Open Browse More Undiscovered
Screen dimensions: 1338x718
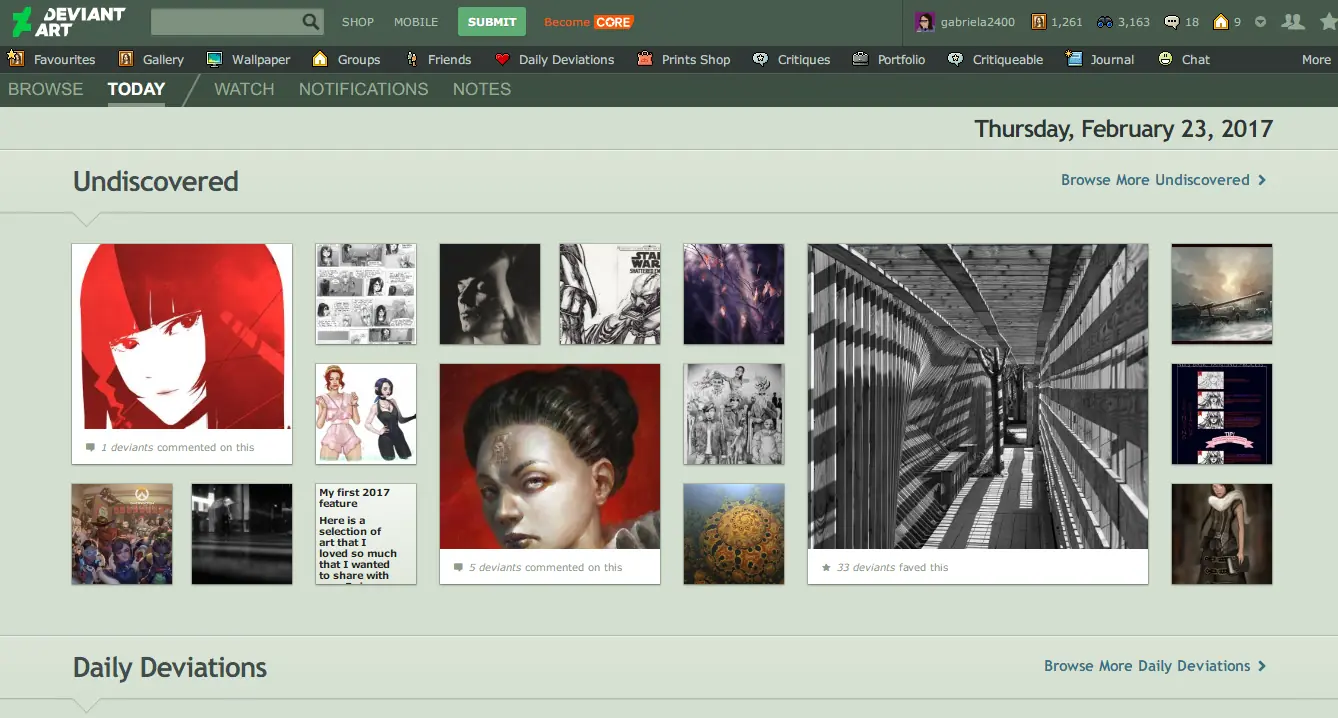[x=1155, y=180]
